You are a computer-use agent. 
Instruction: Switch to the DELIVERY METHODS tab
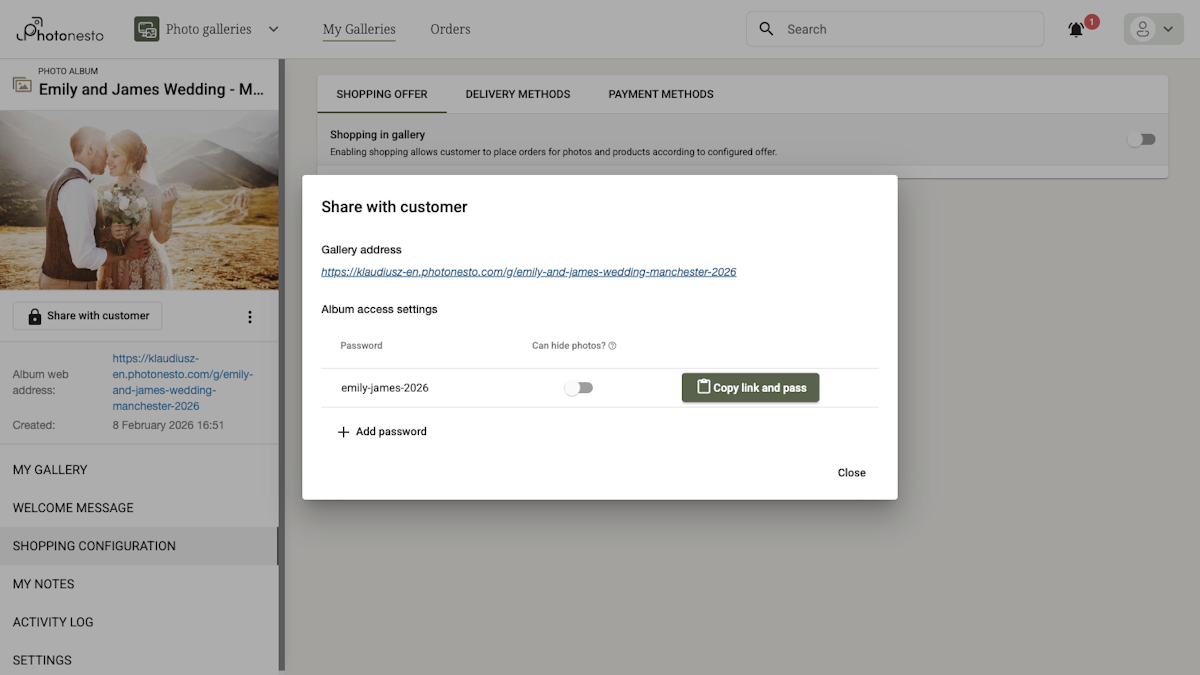point(517,94)
